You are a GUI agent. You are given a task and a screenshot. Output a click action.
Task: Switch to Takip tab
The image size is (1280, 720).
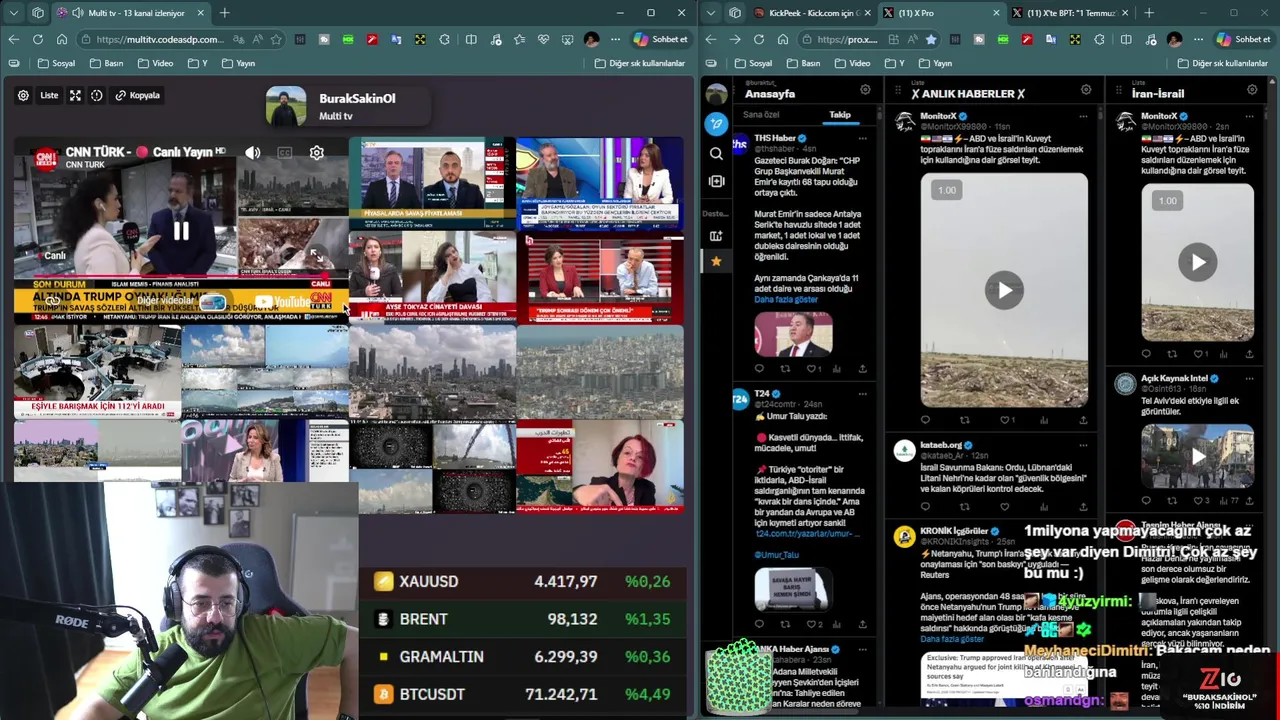840,115
